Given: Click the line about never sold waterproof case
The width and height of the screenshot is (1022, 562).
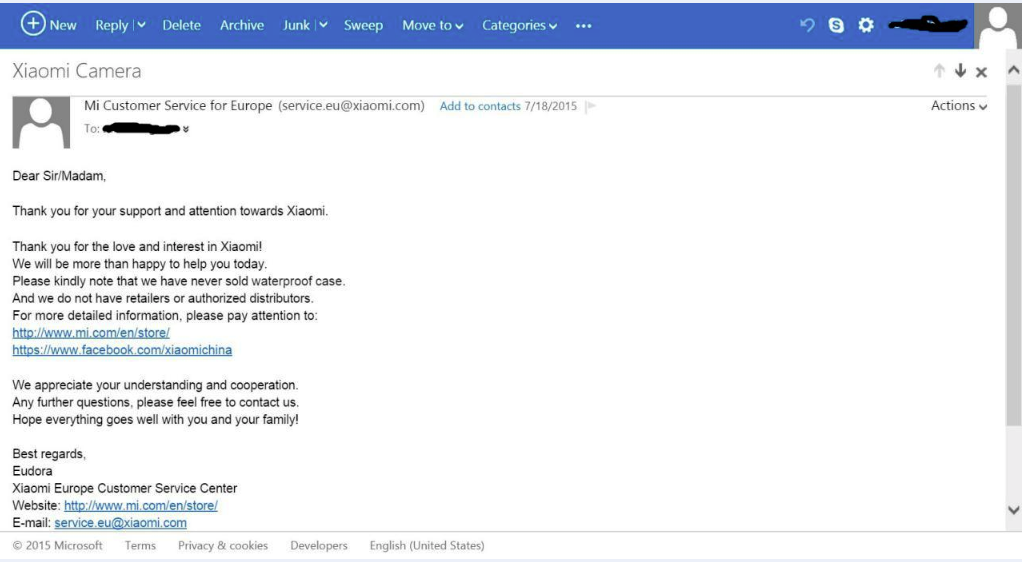Looking at the screenshot, I should click(x=179, y=281).
